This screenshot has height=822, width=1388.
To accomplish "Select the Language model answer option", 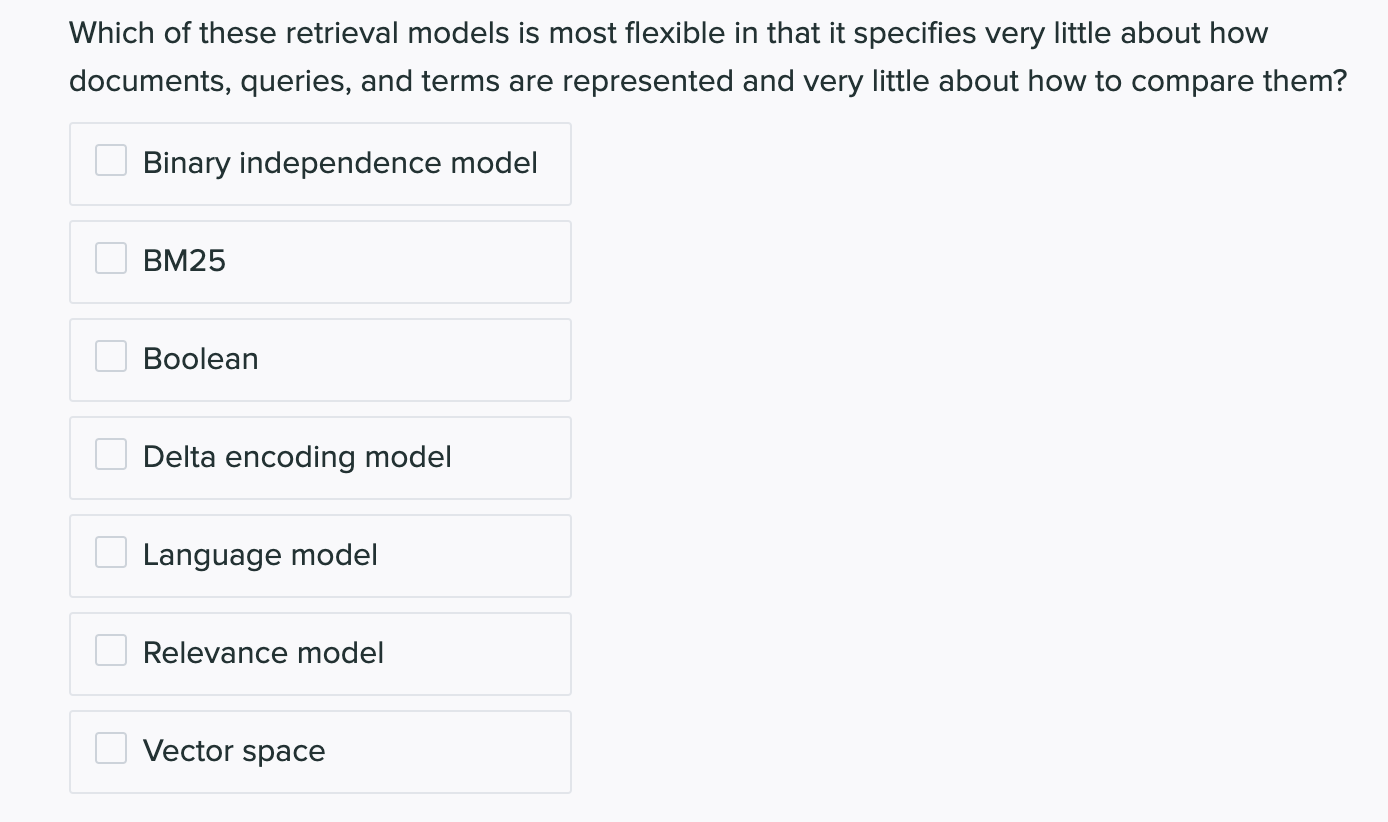I will pos(320,555).
